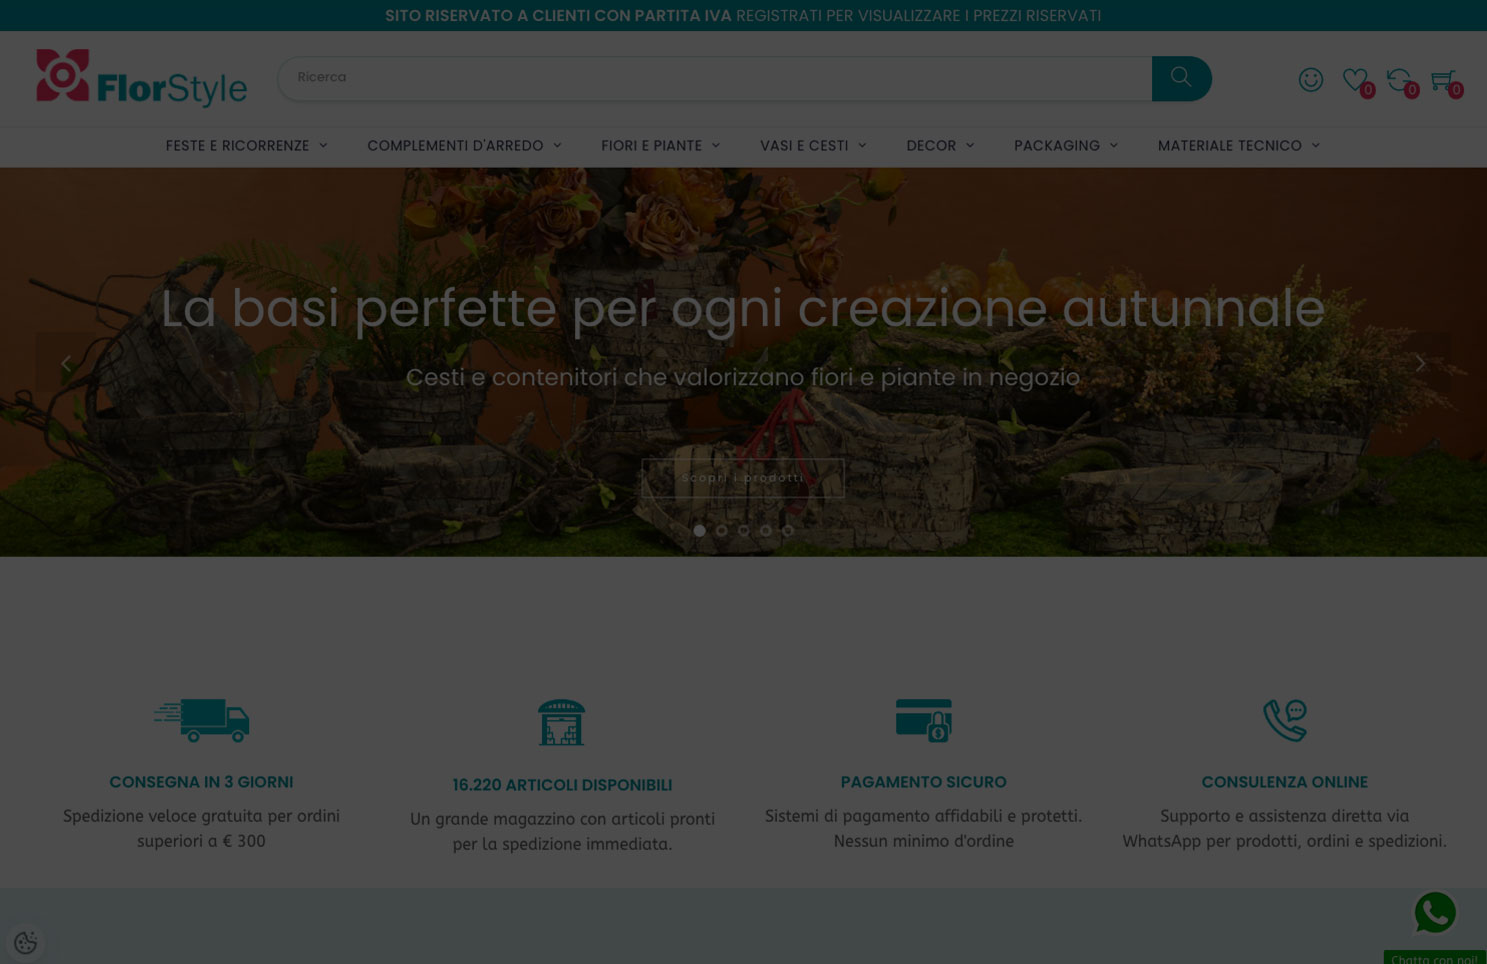Open Packaging menu item
Image resolution: width=1487 pixels, height=964 pixels.
coord(1065,146)
